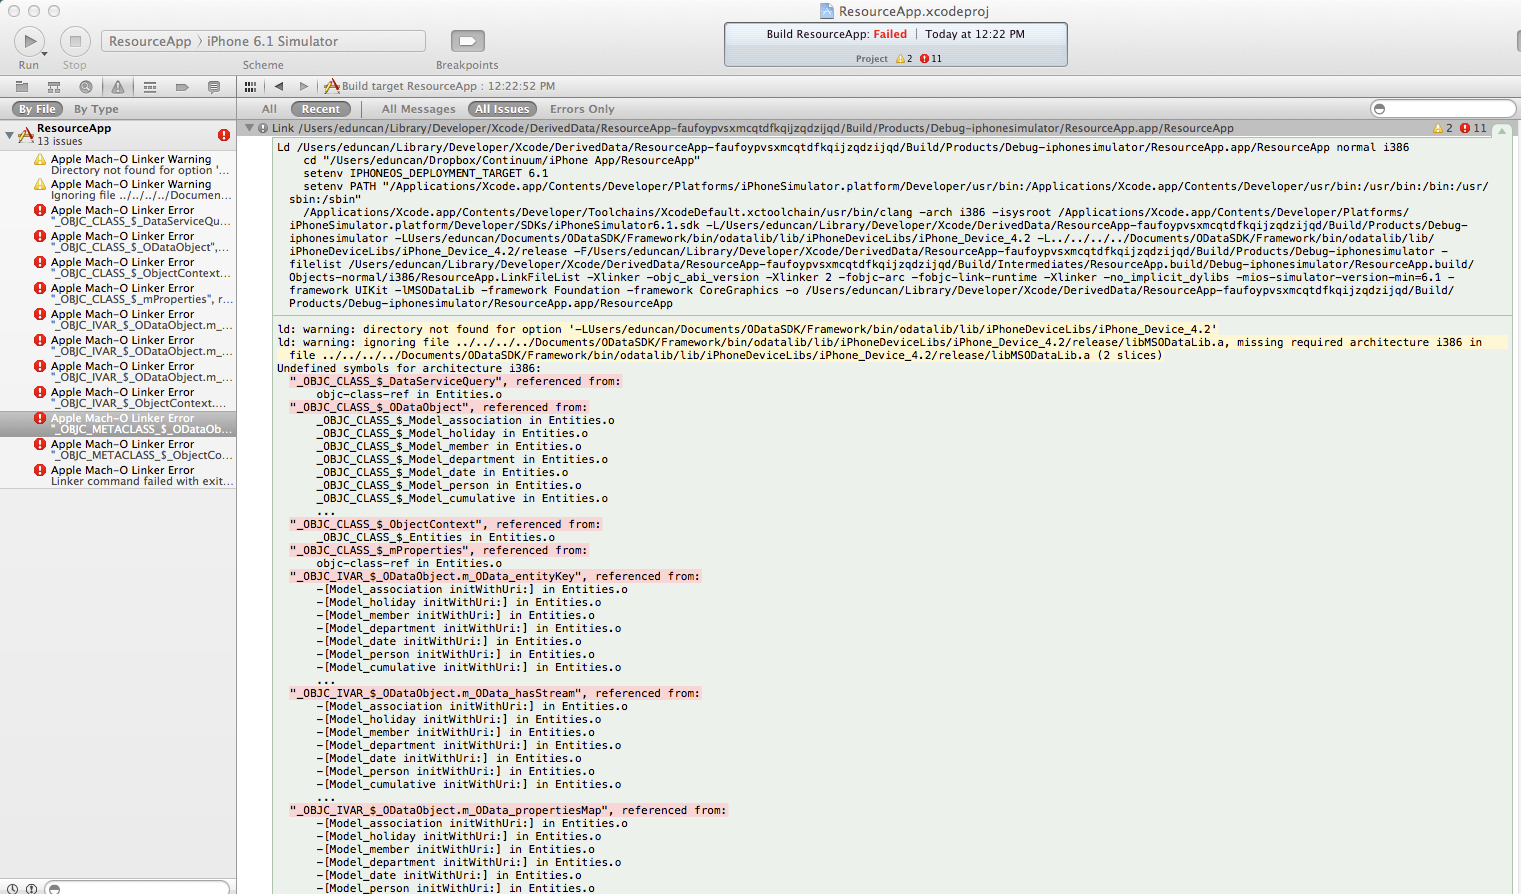Image resolution: width=1521 pixels, height=894 pixels.
Task: Collapse the Link step disclosure triangle
Action: point(250,128)
